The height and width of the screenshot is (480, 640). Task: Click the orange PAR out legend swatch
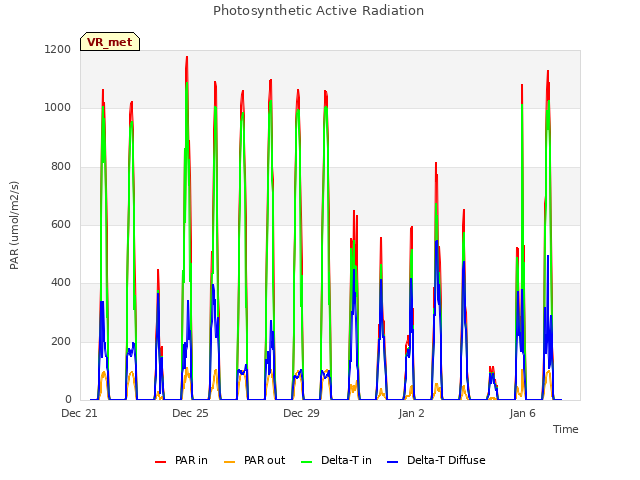pyautogui.click(x=230, y=462)
